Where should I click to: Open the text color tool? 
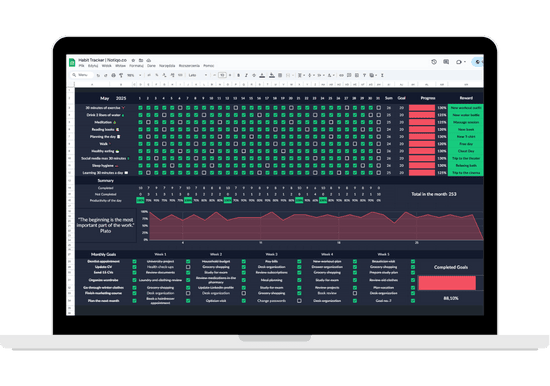(262, 75)
